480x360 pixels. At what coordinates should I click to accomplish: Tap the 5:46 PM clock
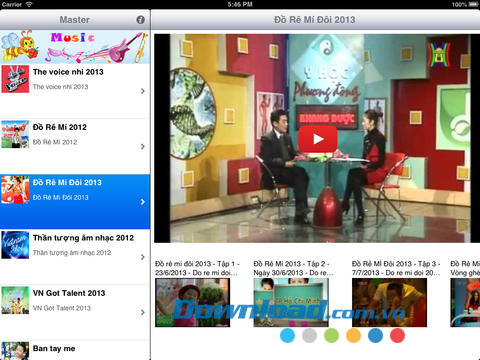240,4
